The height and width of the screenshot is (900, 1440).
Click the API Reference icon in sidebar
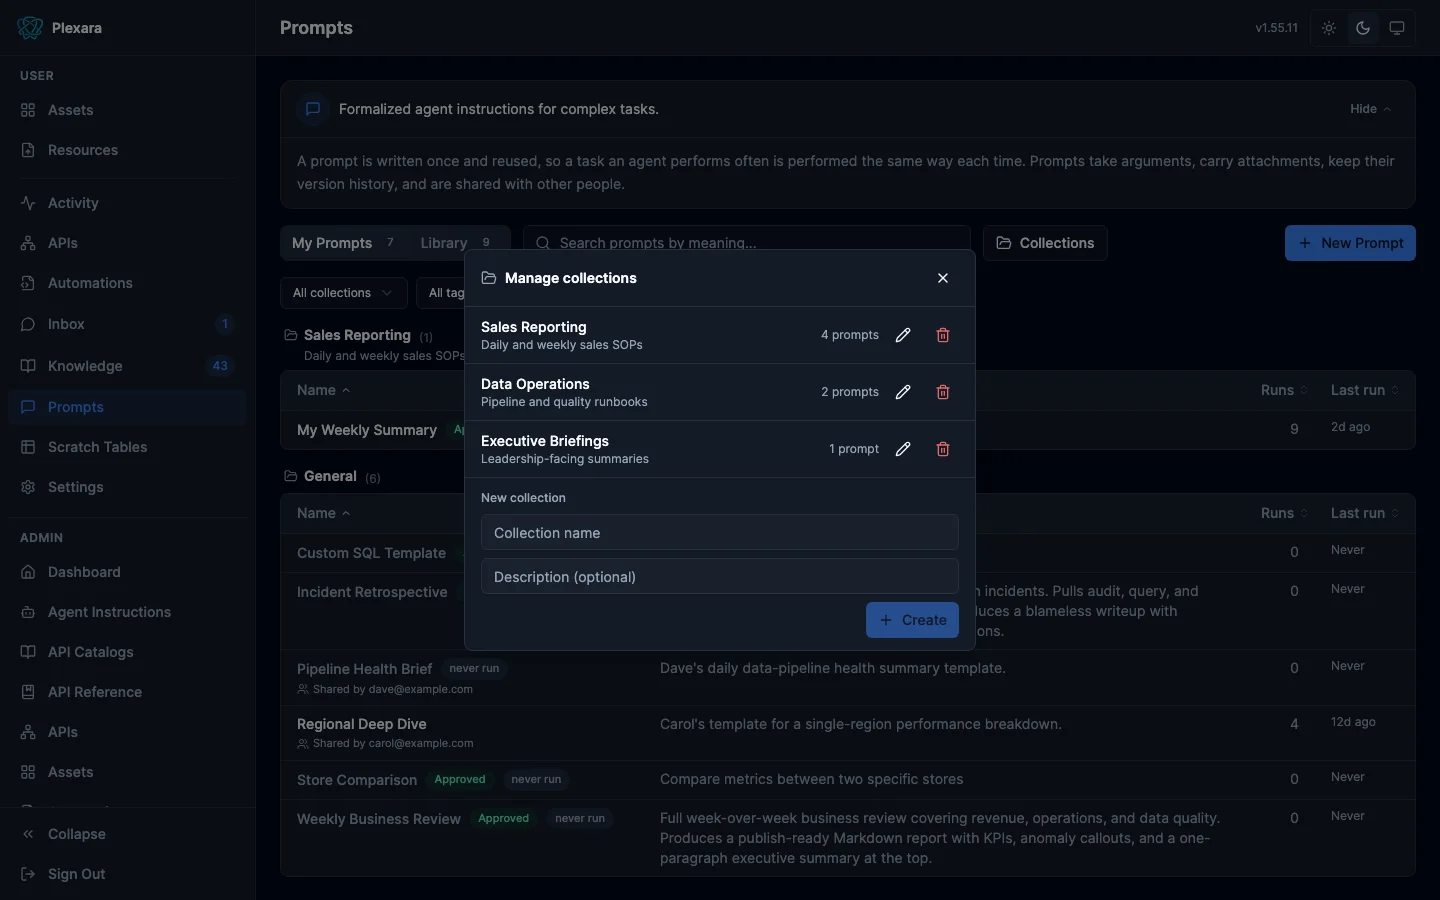pos(28,692)
